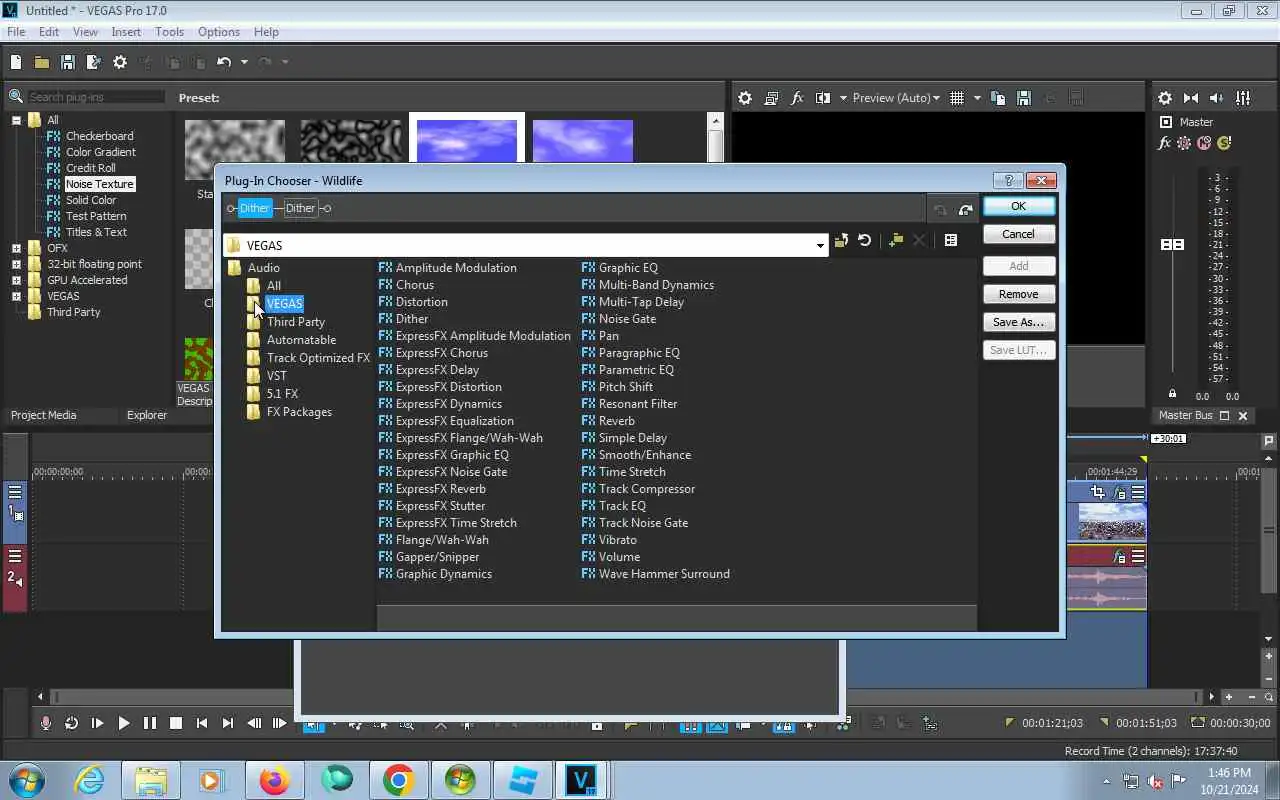Click the Open project folder icon

[x=42, y=62]
